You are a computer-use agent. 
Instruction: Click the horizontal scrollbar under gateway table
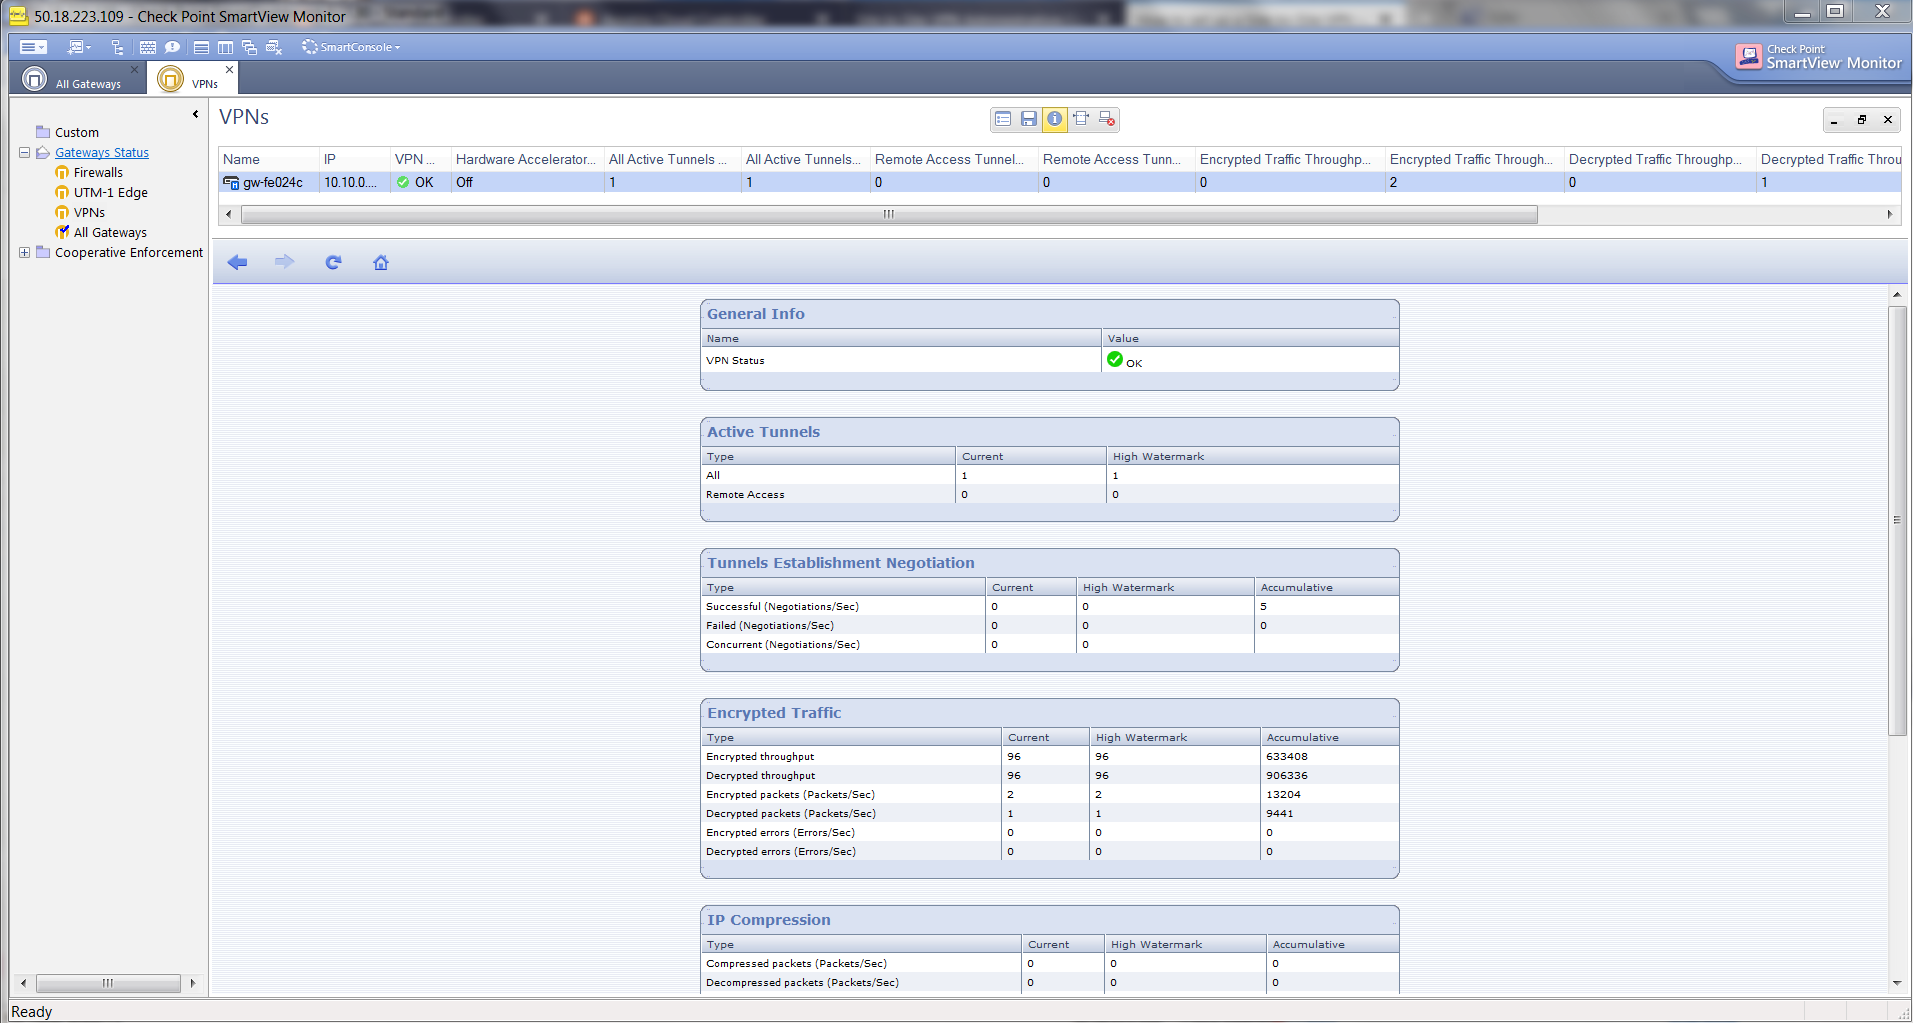888,214
